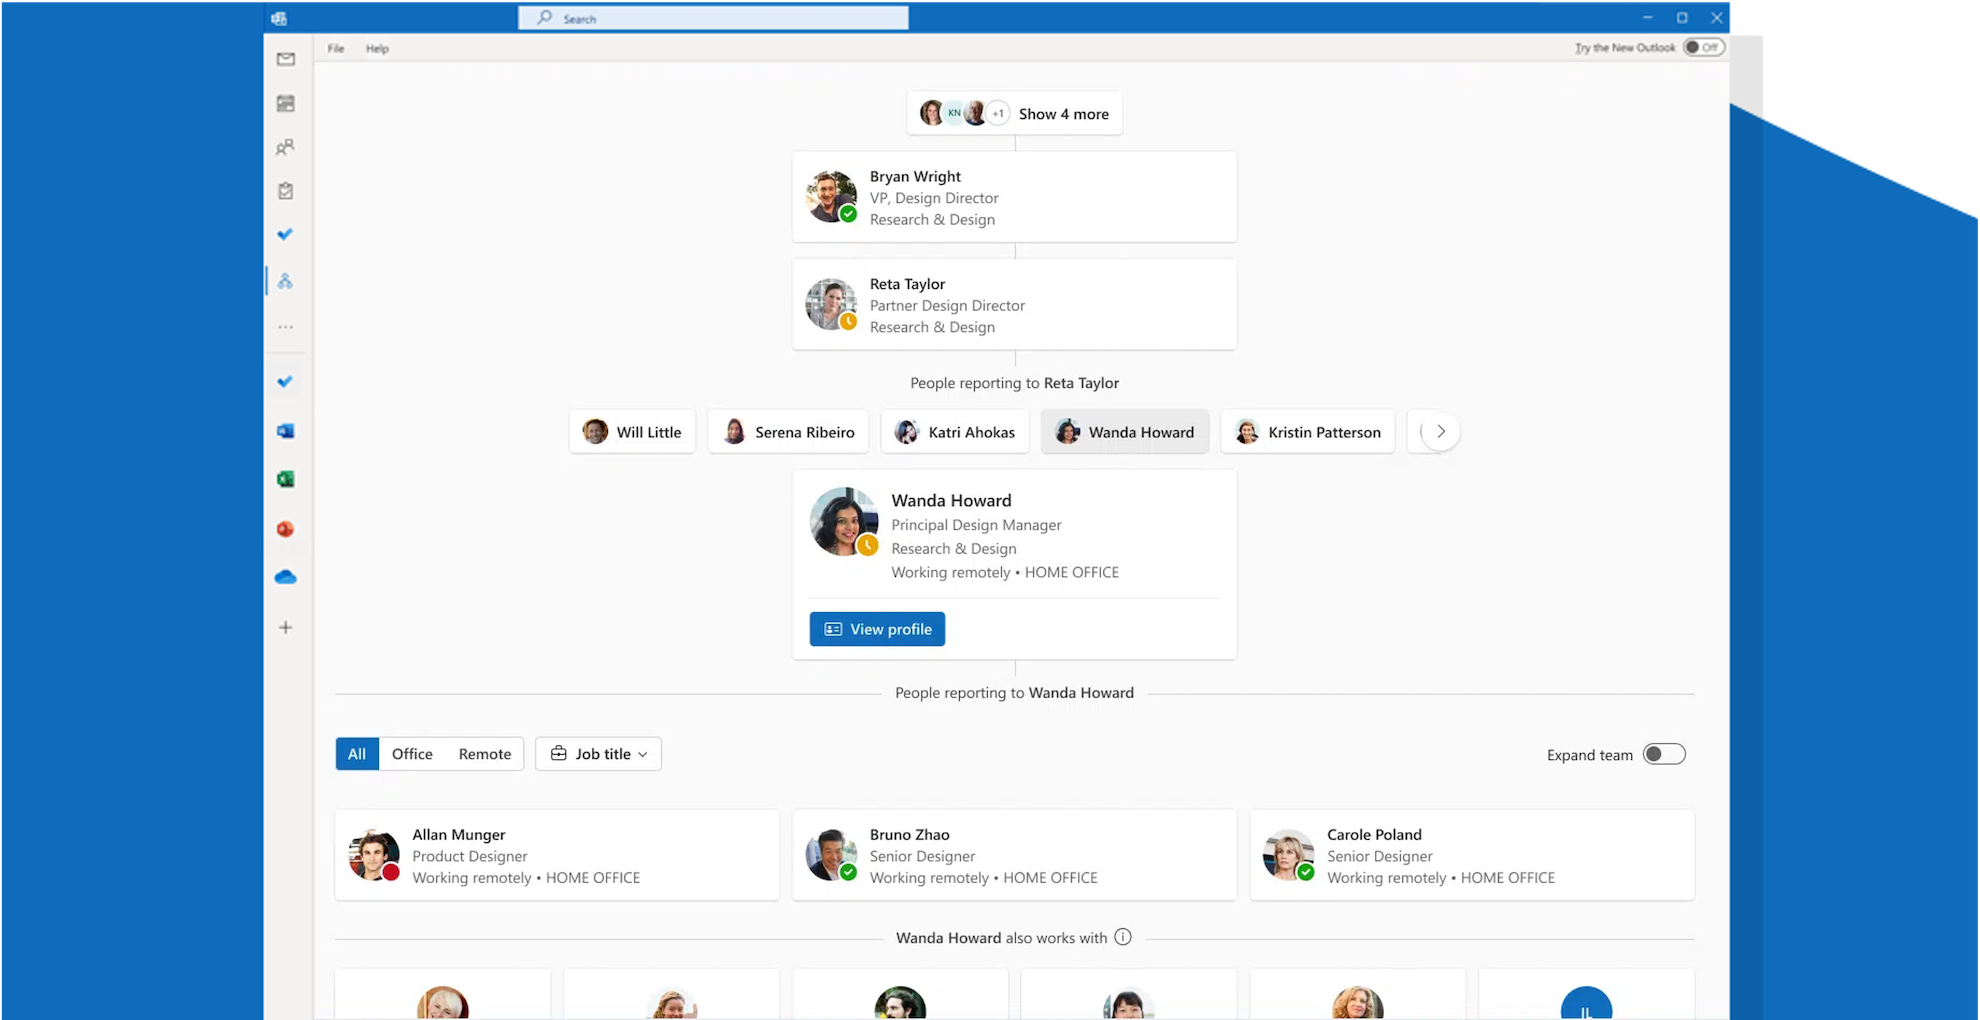The image size is (1980, 1020).
Task: Select Kristin Patterson's card
Action: point(1307,431)
